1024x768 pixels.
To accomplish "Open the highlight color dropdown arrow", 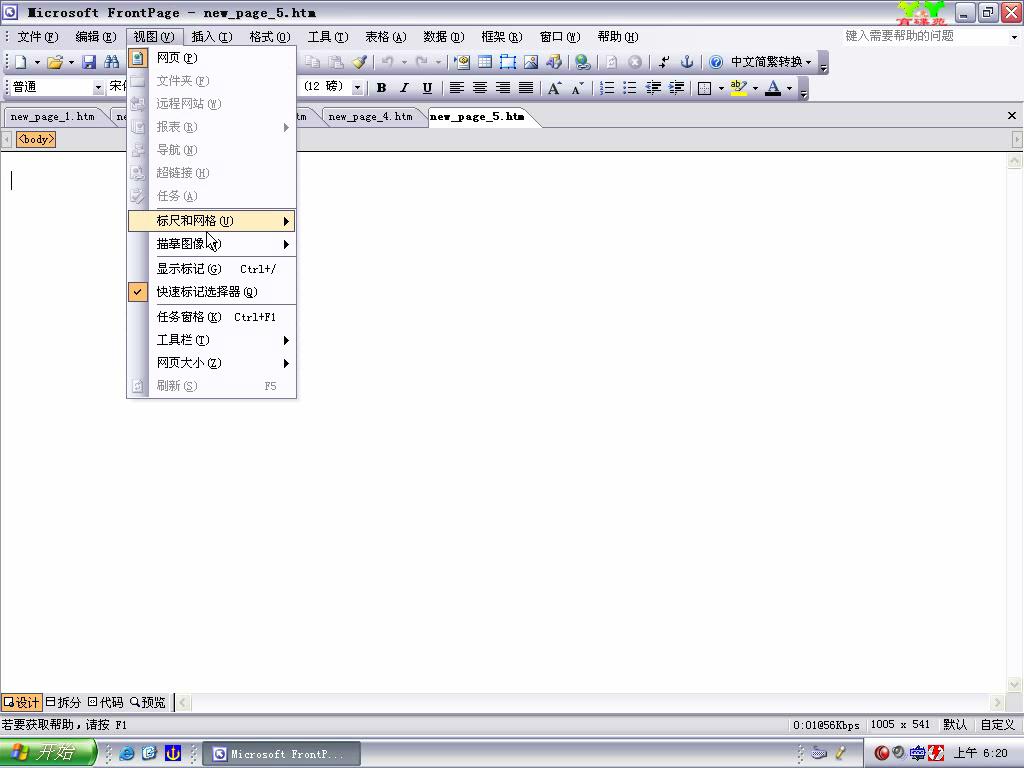I will point(756,88).
